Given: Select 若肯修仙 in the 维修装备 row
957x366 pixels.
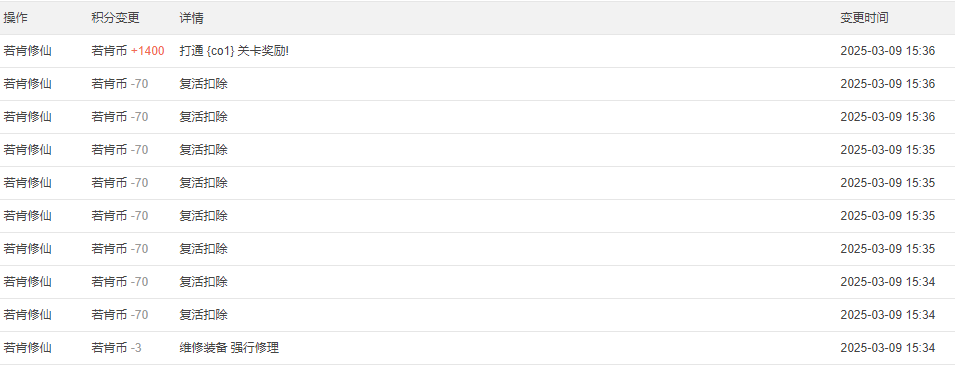Looking at the screenshot, I should [x=27, y=348].
